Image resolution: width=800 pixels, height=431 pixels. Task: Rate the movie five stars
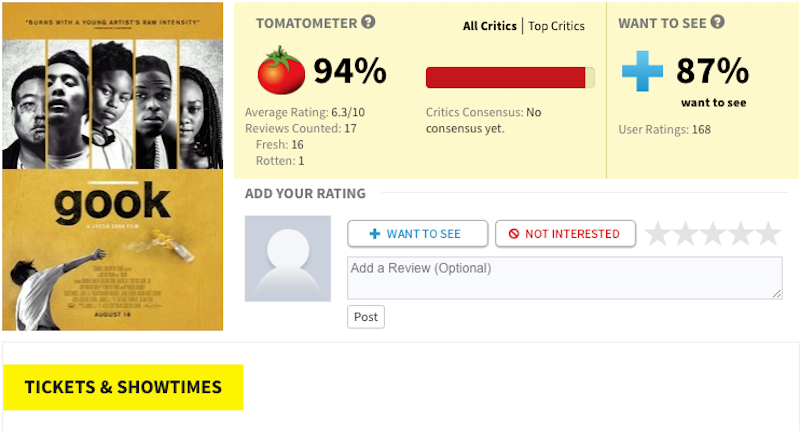[x=768, y=234]
